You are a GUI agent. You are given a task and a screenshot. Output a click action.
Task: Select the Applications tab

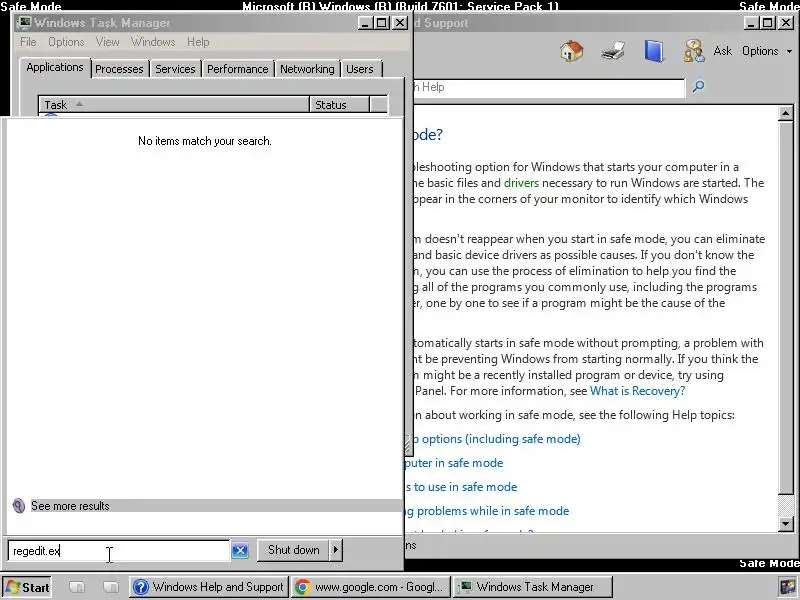click(55, 67)
